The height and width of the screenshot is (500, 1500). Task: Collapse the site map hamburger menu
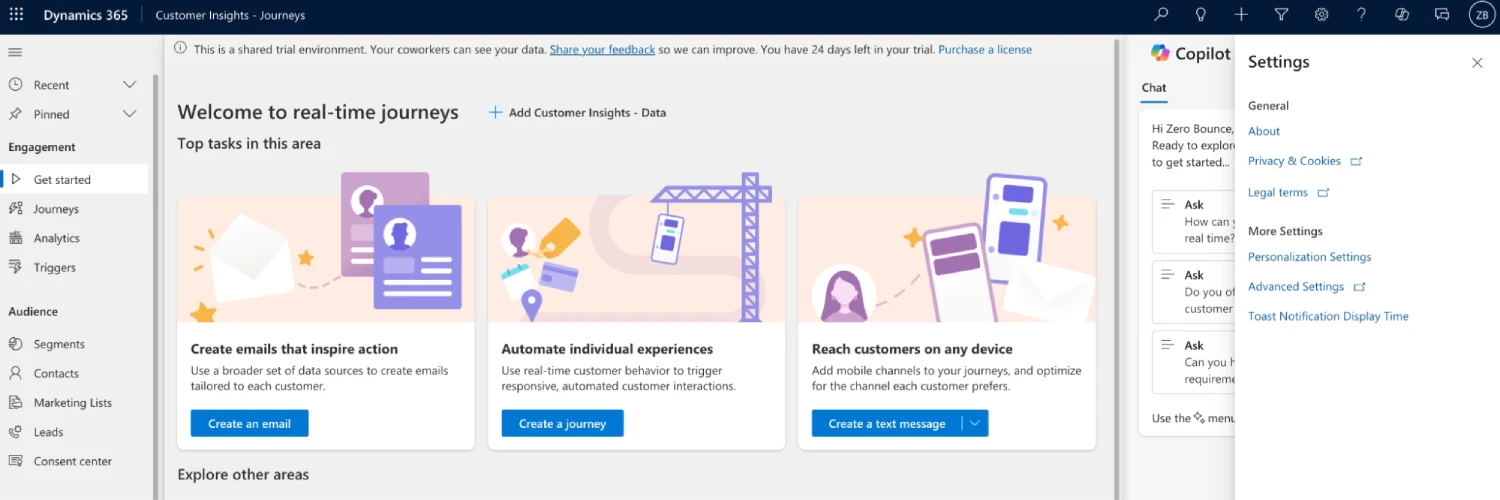pos(15,52)
